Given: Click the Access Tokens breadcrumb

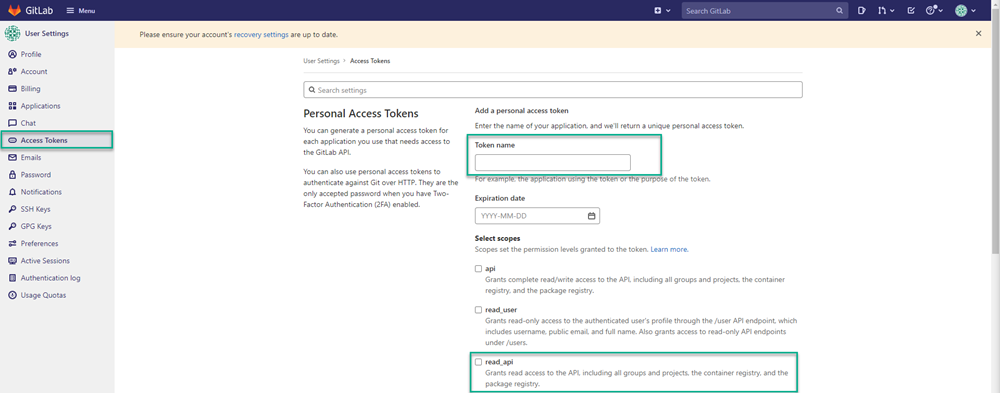Looking at the screenshot, I should tap(370, 61).
